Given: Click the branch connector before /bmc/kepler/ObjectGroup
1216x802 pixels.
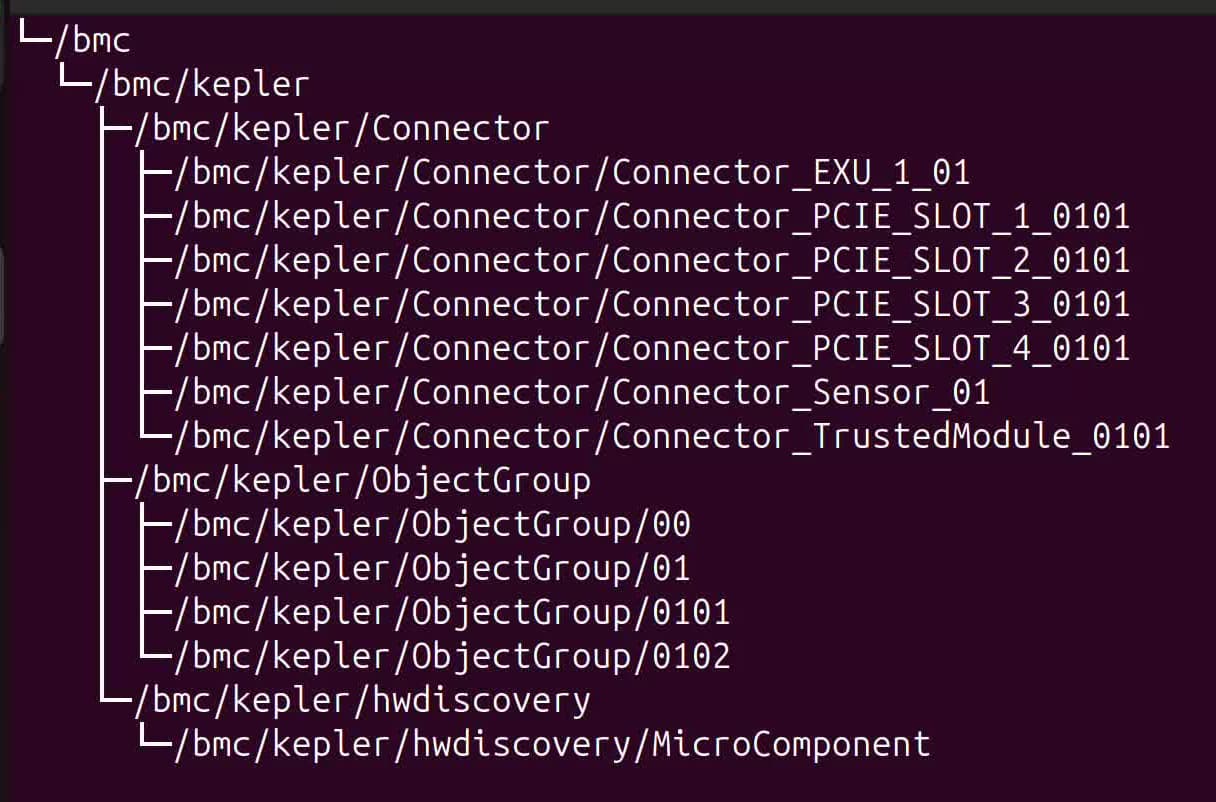Looking at the screenshot, I should tap(116, 481).
